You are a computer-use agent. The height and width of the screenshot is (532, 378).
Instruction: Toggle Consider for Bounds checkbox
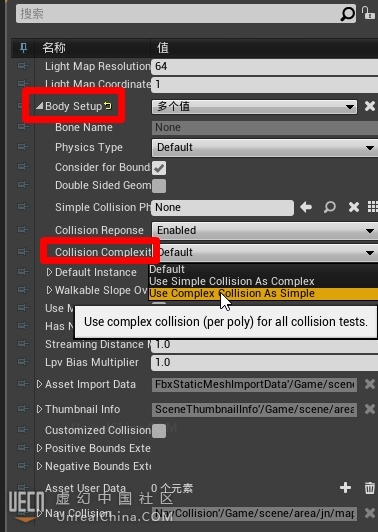159,168
